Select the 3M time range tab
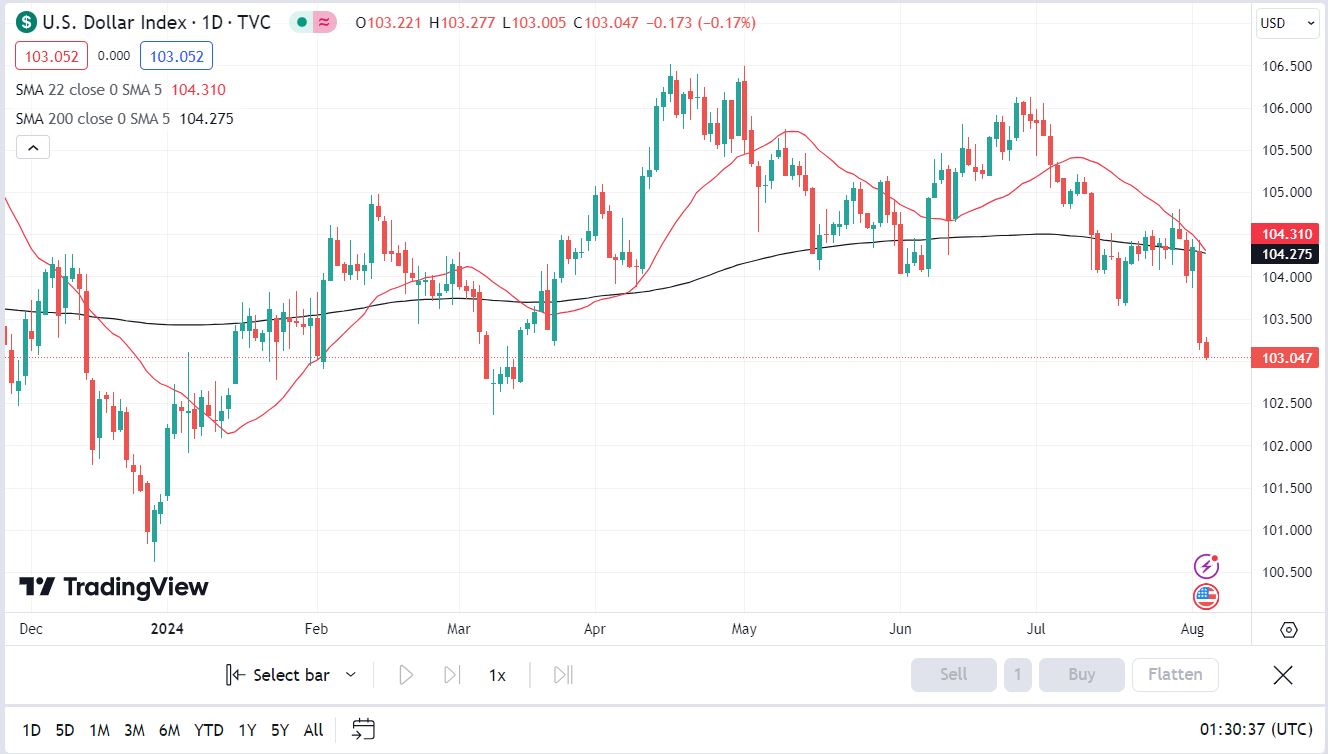1328x754 pixels. coord(134,730)
